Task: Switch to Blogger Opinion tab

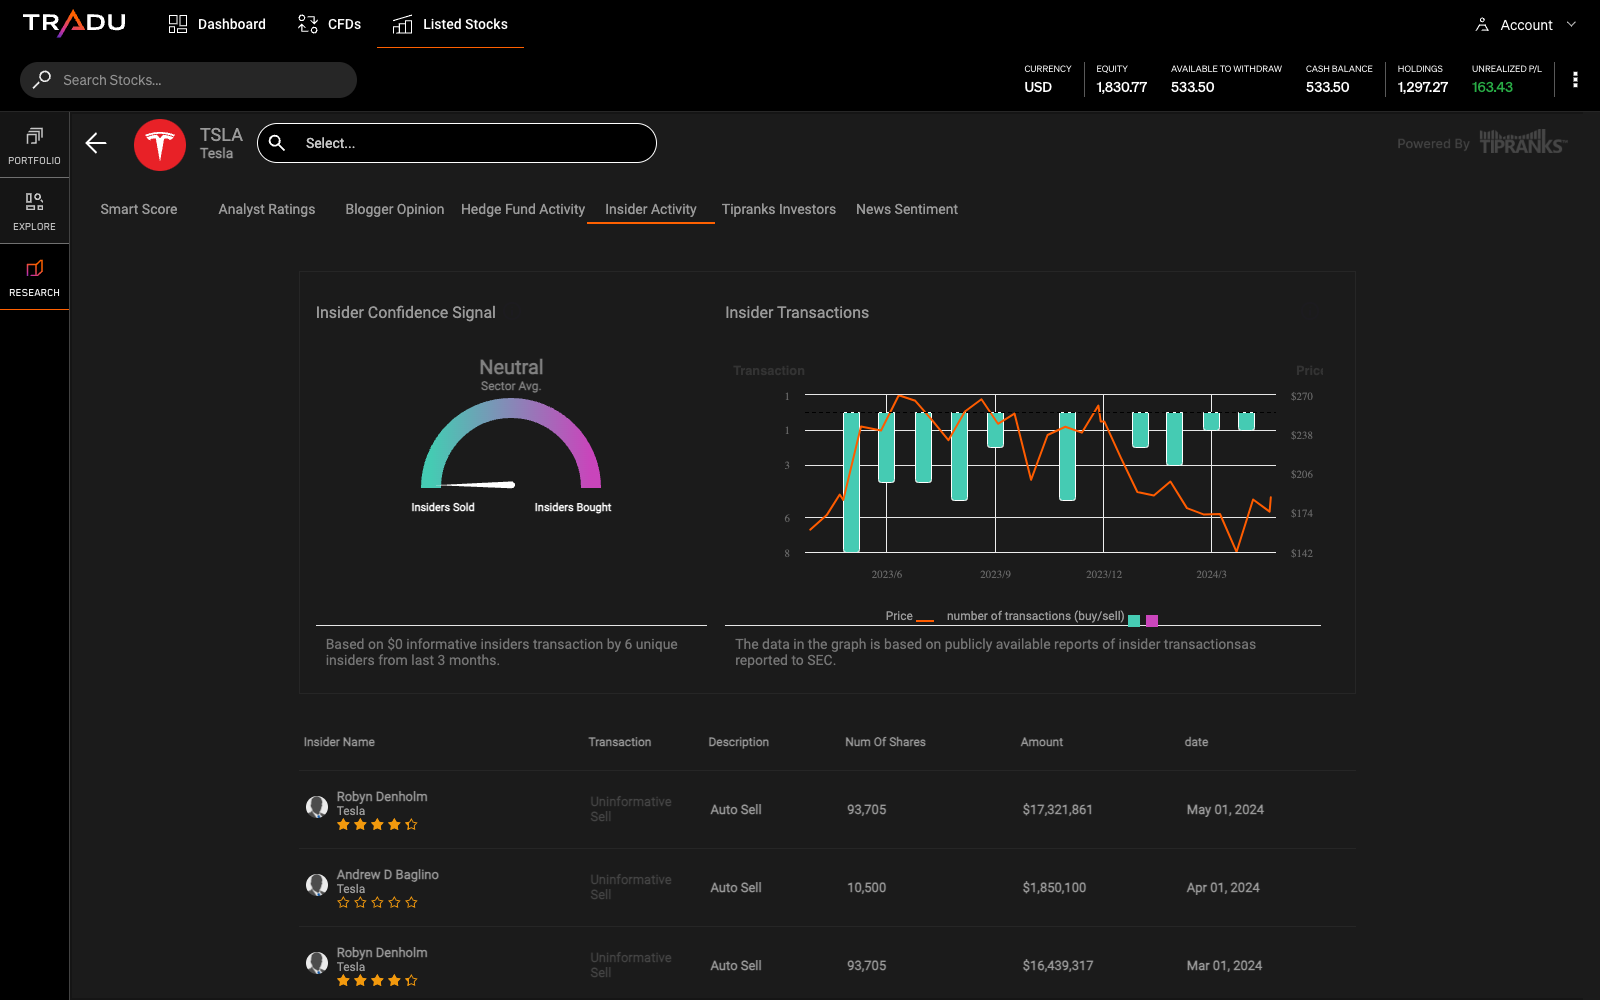Action: coord(395,209)
